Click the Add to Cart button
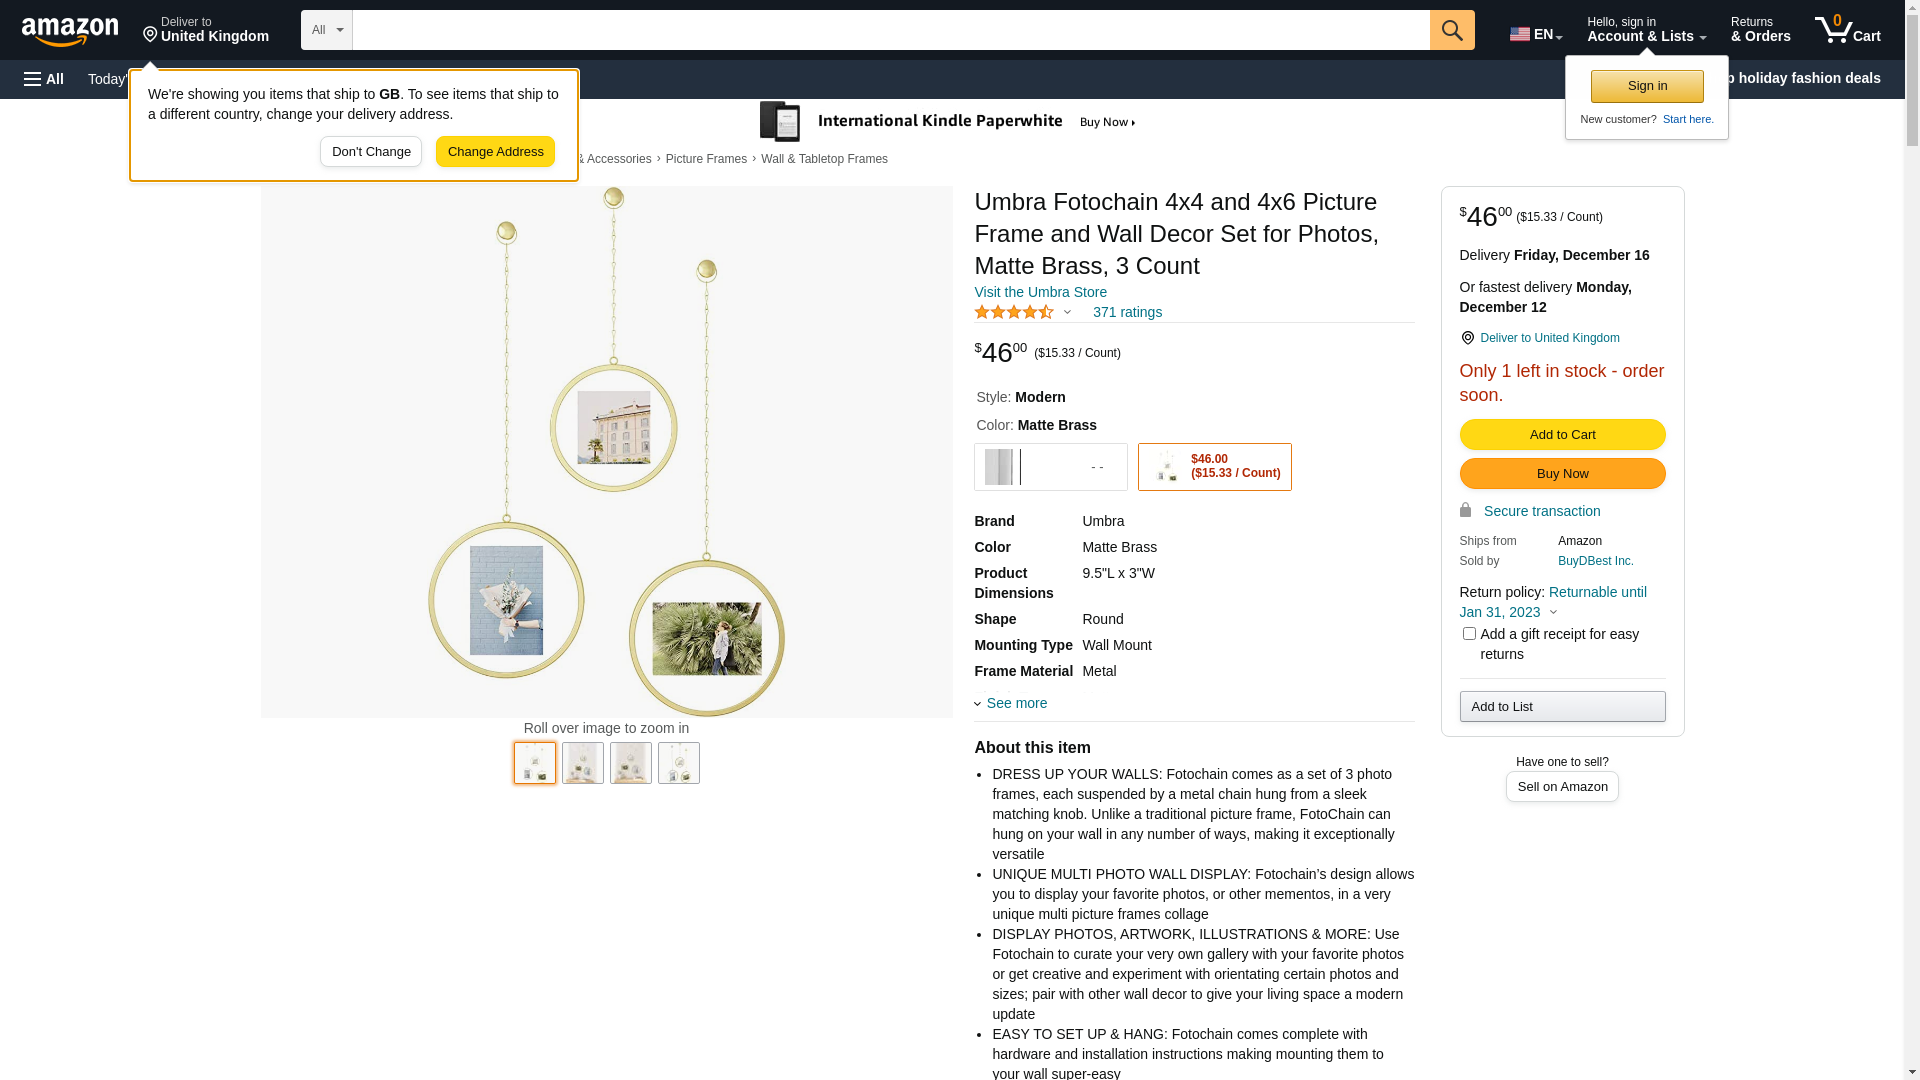The width and height of the screenshot is (1920, 1080). click(x=1562, y=434)
